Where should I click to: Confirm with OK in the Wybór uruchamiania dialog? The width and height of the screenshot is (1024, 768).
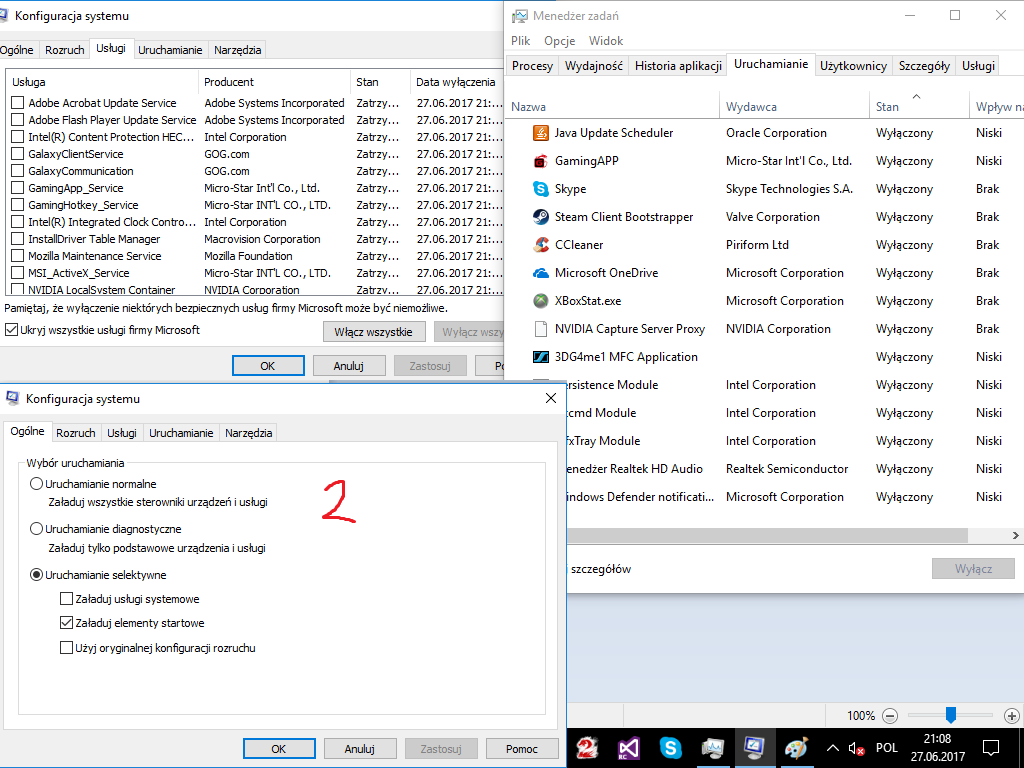[279, 749]
